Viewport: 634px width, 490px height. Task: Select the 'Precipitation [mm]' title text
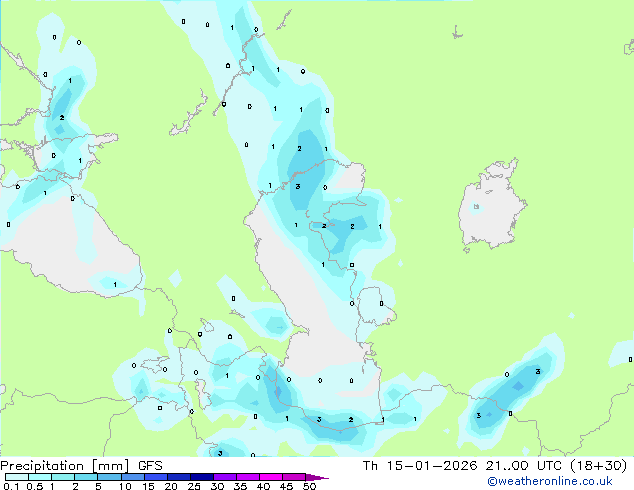coord(65,466)
